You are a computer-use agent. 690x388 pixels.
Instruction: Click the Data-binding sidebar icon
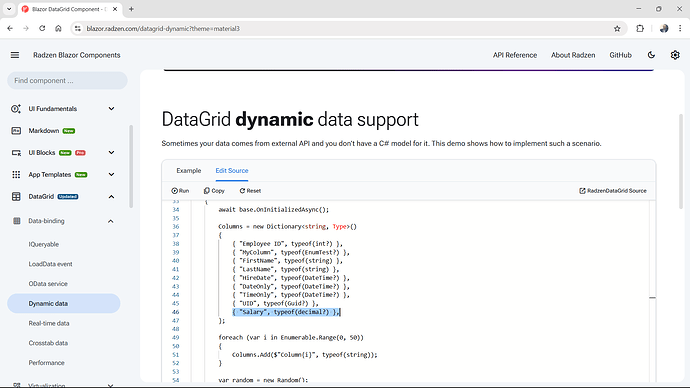click(17, 221)
